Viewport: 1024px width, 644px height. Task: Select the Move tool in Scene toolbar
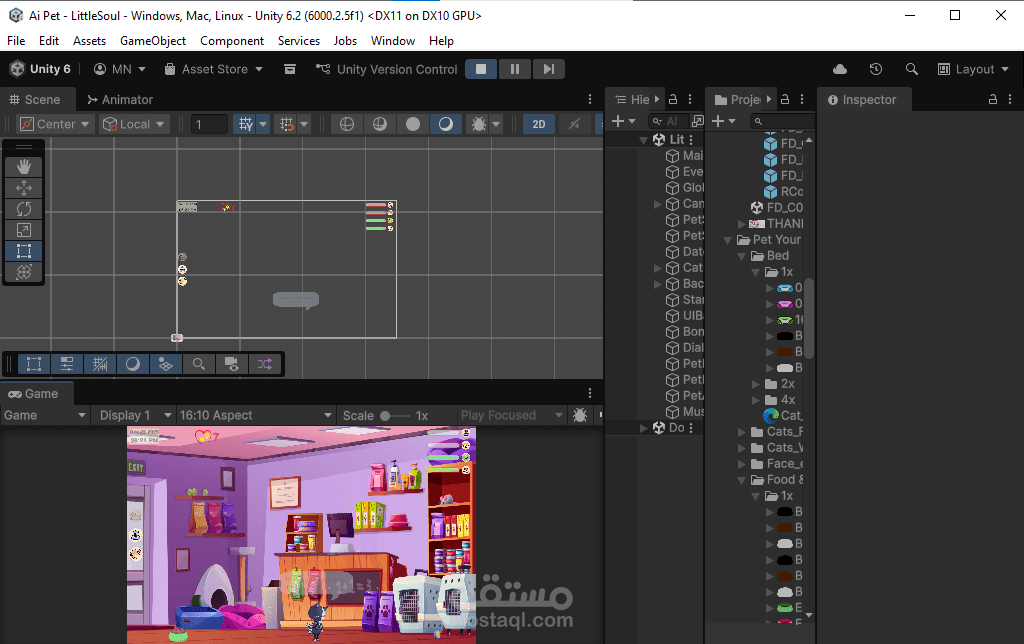tap(24, 188)
